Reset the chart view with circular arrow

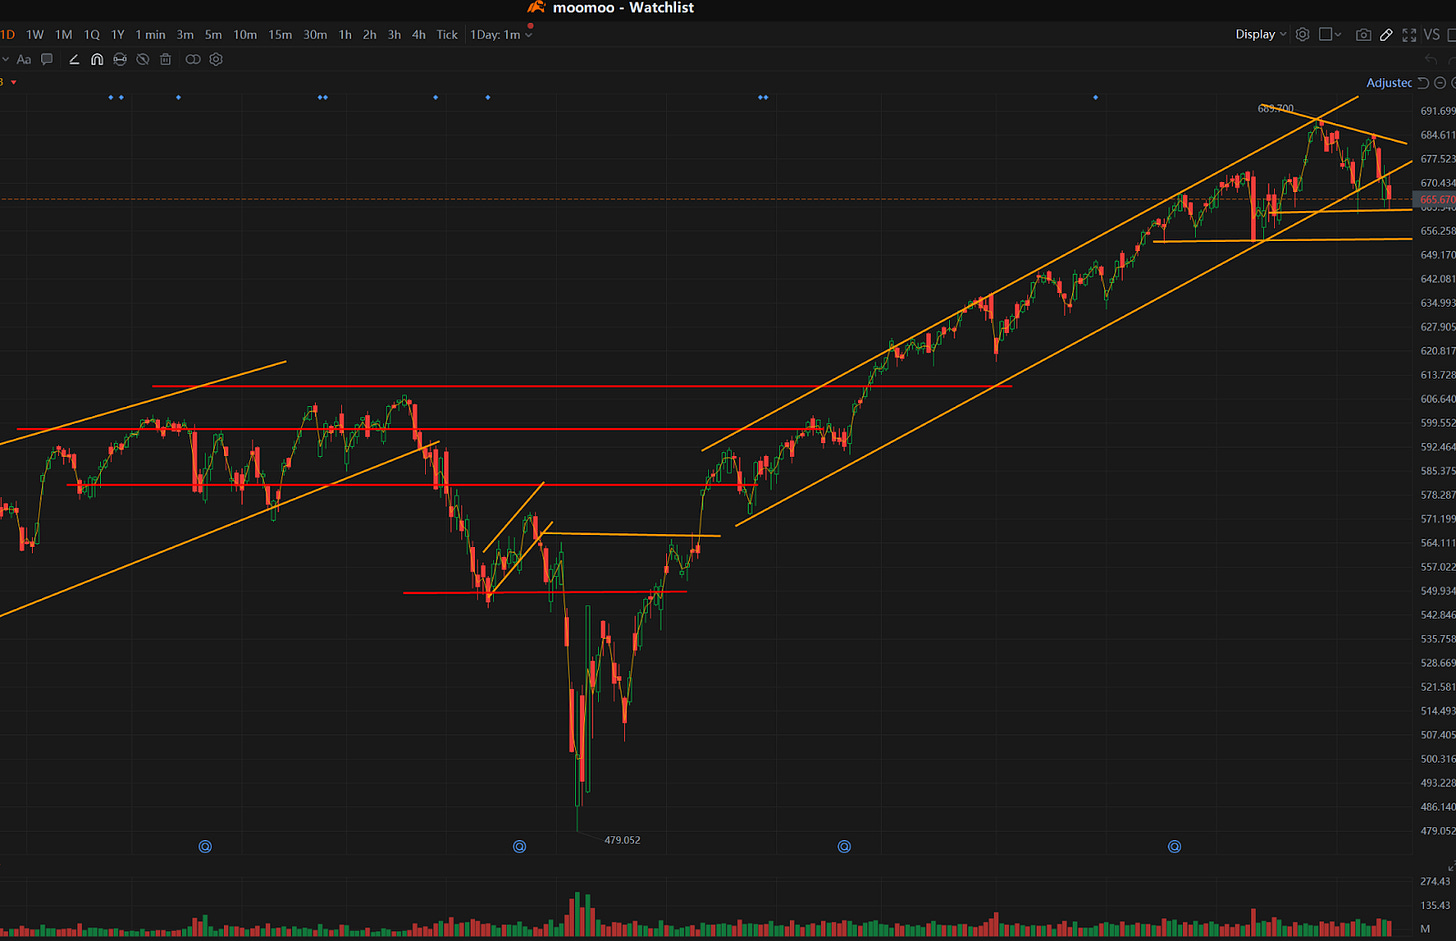1423,83
